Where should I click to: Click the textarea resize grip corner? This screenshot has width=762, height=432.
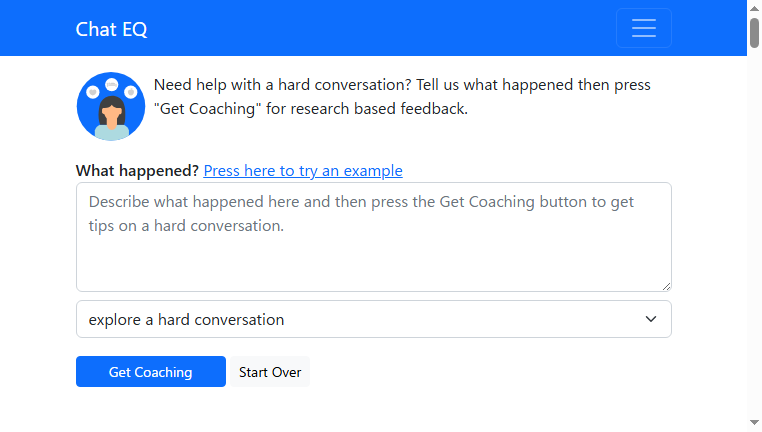click(666, 287)
